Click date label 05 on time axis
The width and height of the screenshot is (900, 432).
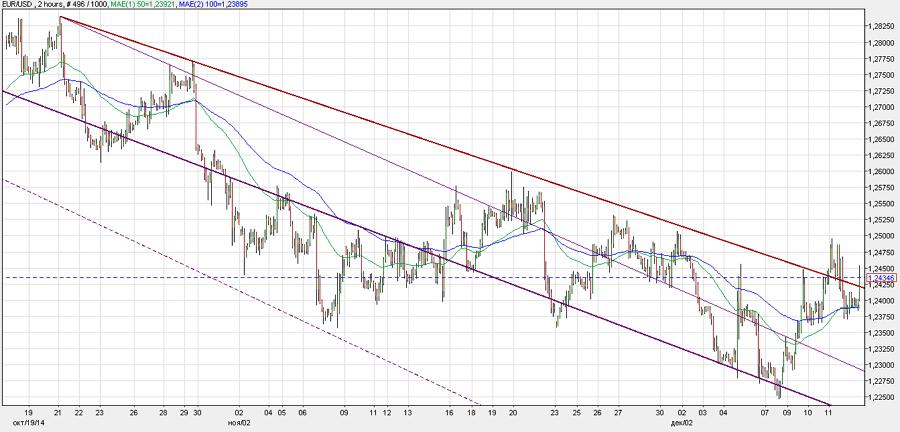click(281, 412)
